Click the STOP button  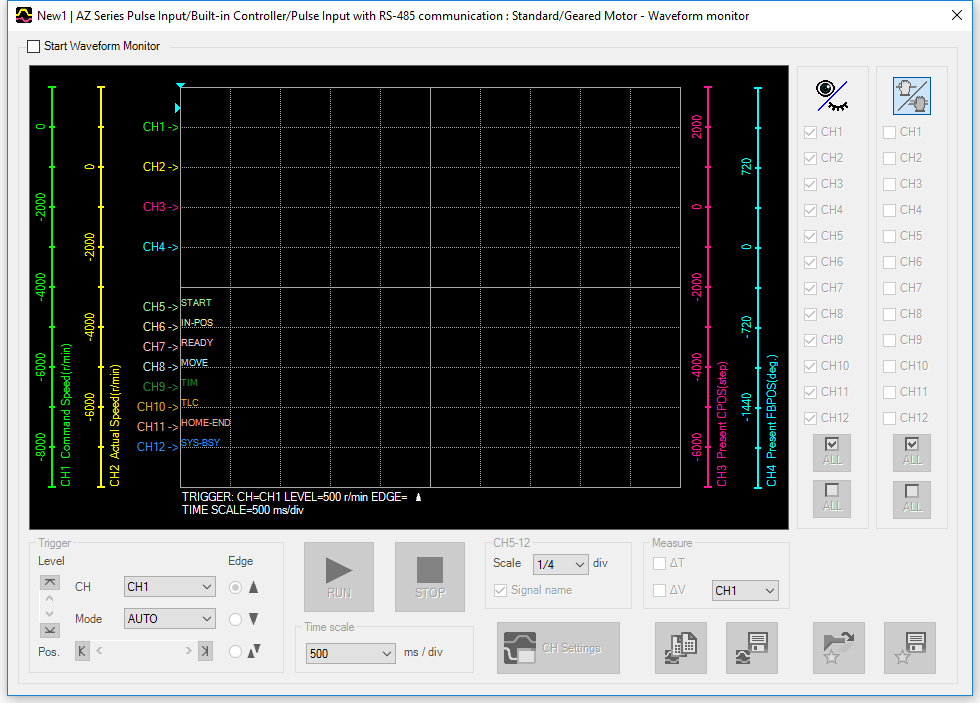pyautogui.click(x=429, y=577)
